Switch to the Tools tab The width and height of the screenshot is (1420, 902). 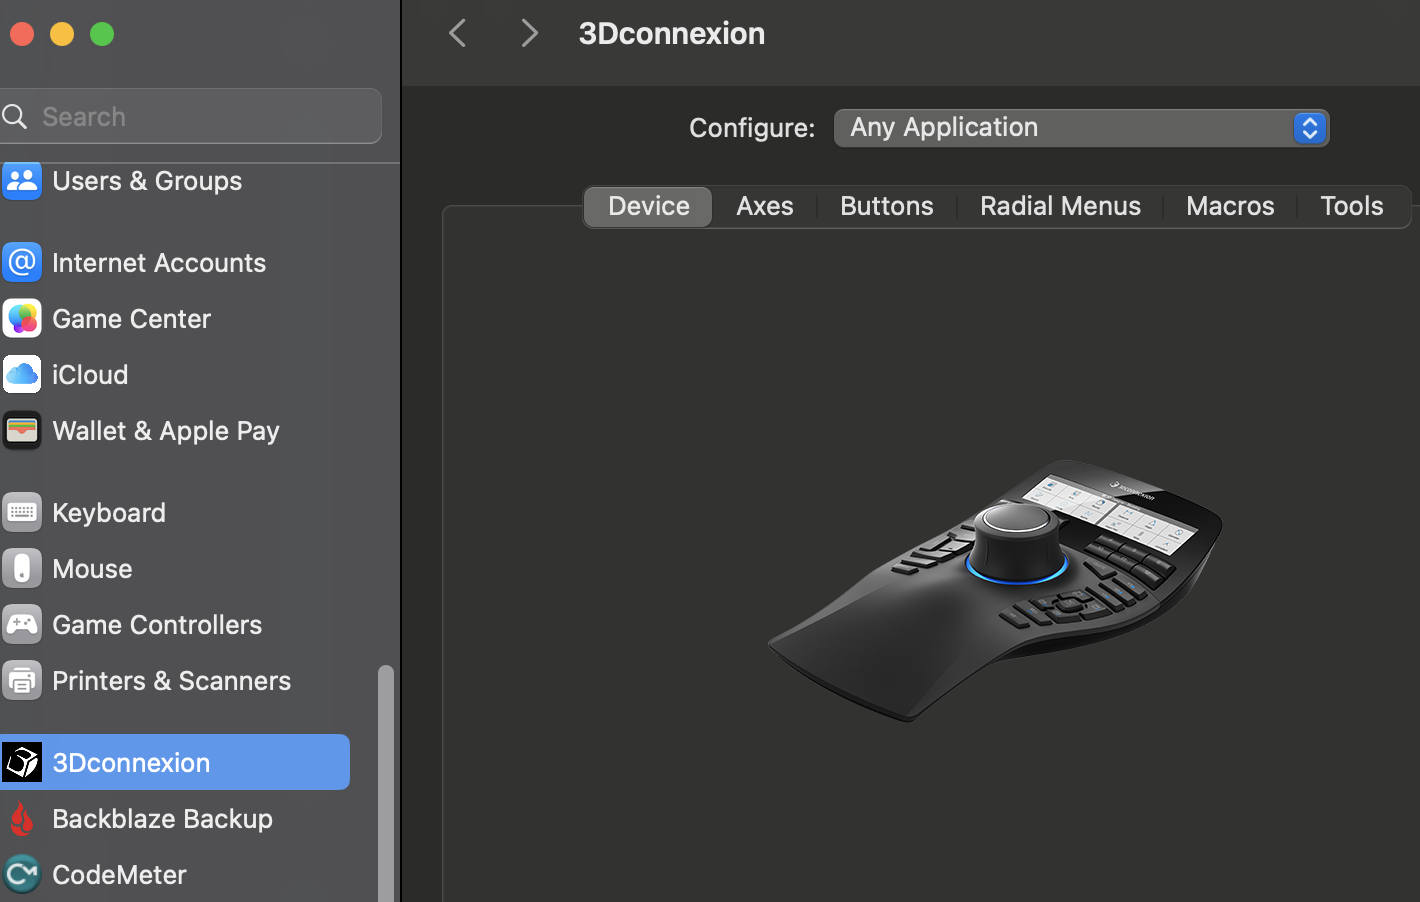click(x=1352, y=206)
